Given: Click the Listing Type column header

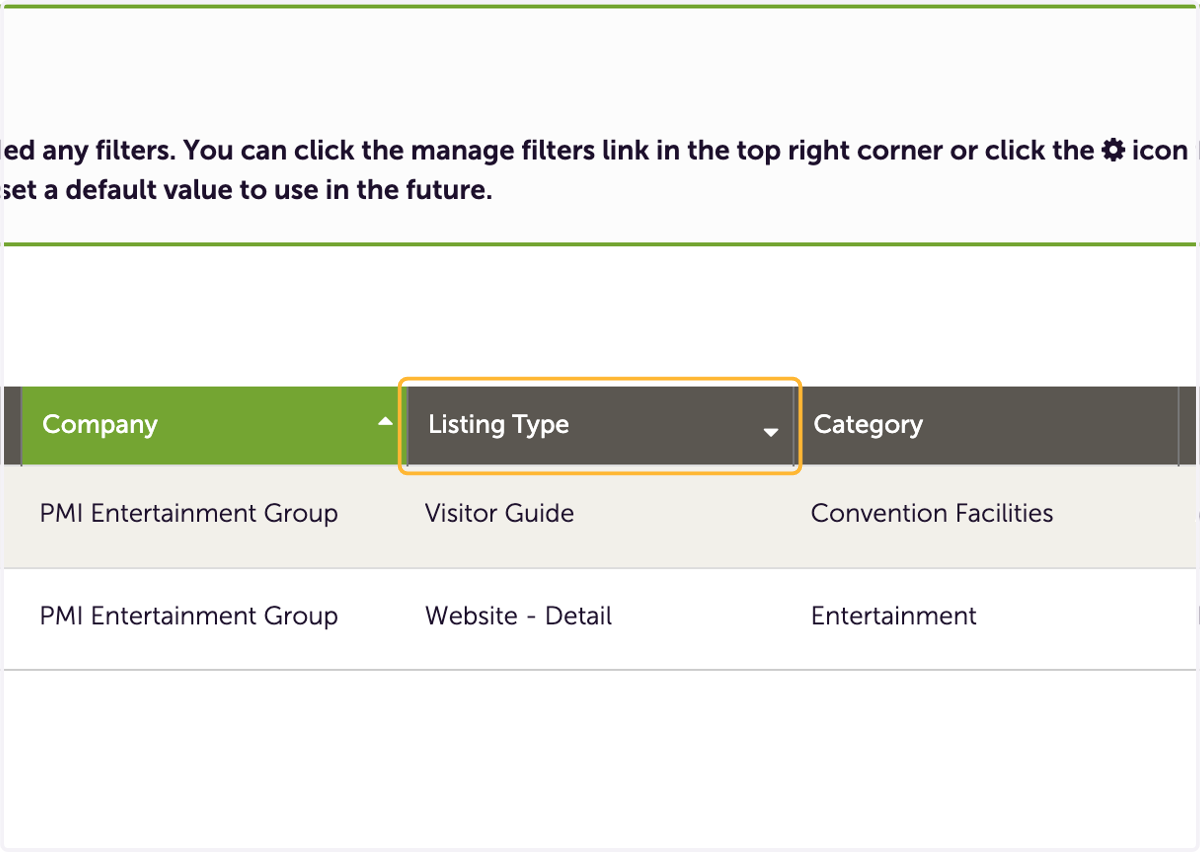Looking at the screenshot, I should (x=600, y=425).
